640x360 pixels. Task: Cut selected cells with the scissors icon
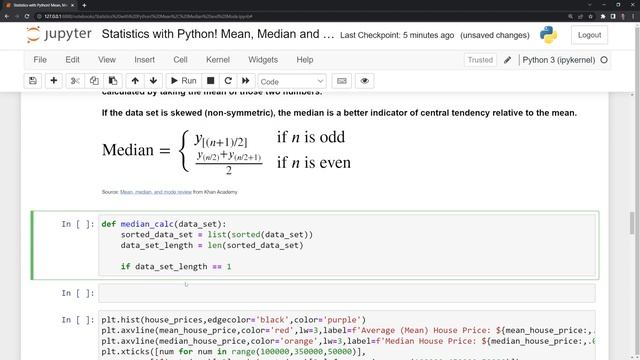pyautogui.click(x=75, y=81)
